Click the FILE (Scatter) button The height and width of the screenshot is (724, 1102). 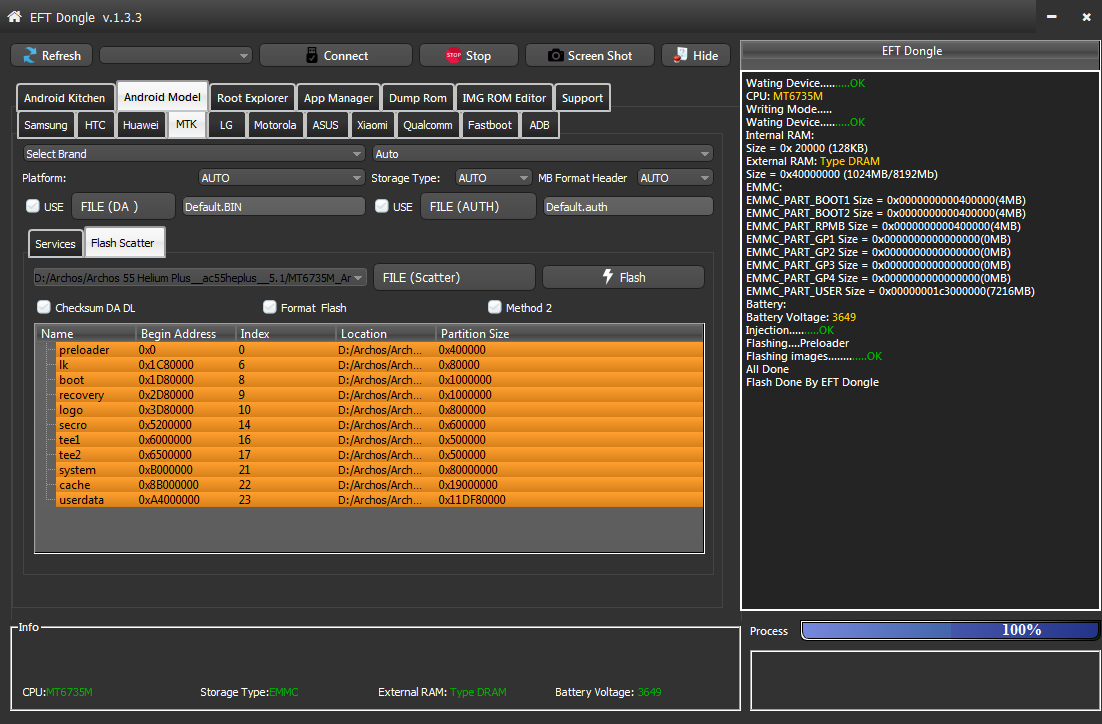point(454,278)
